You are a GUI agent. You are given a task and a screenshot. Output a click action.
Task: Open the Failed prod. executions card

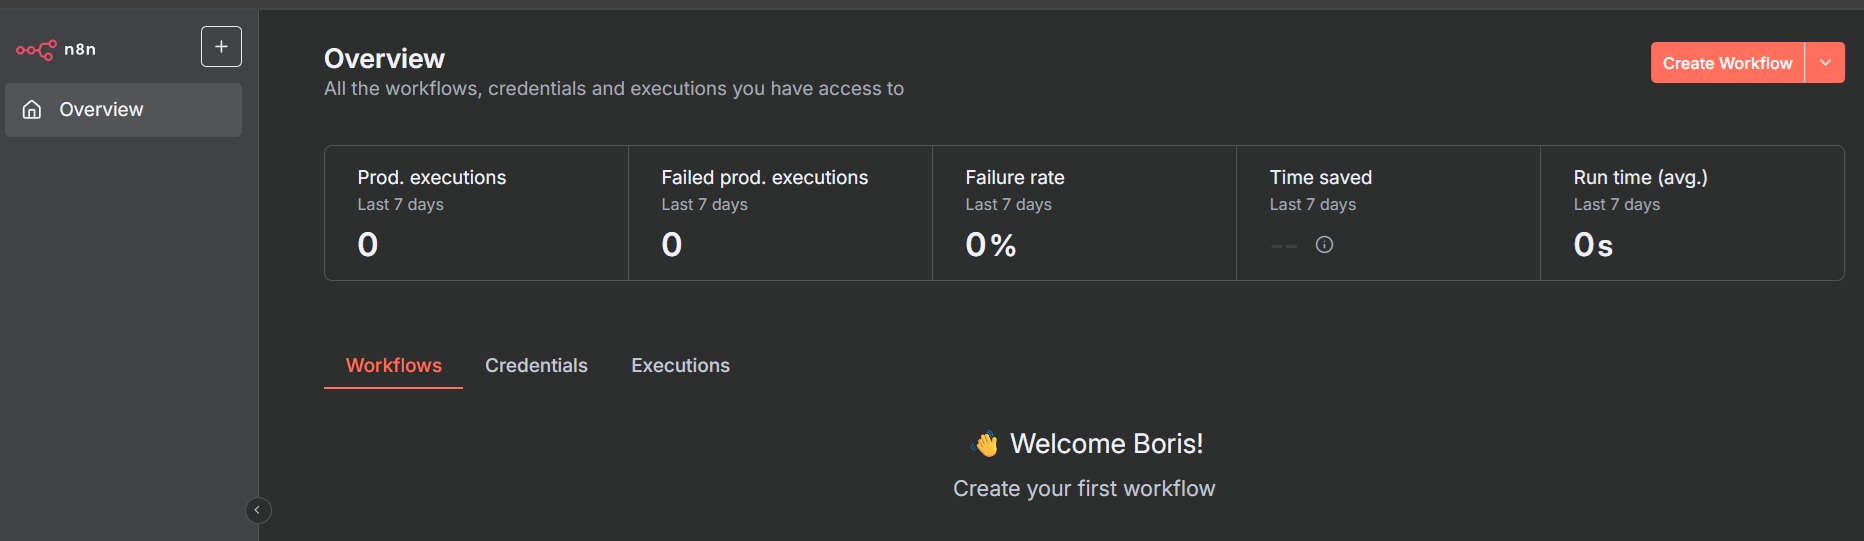(781, 213)
